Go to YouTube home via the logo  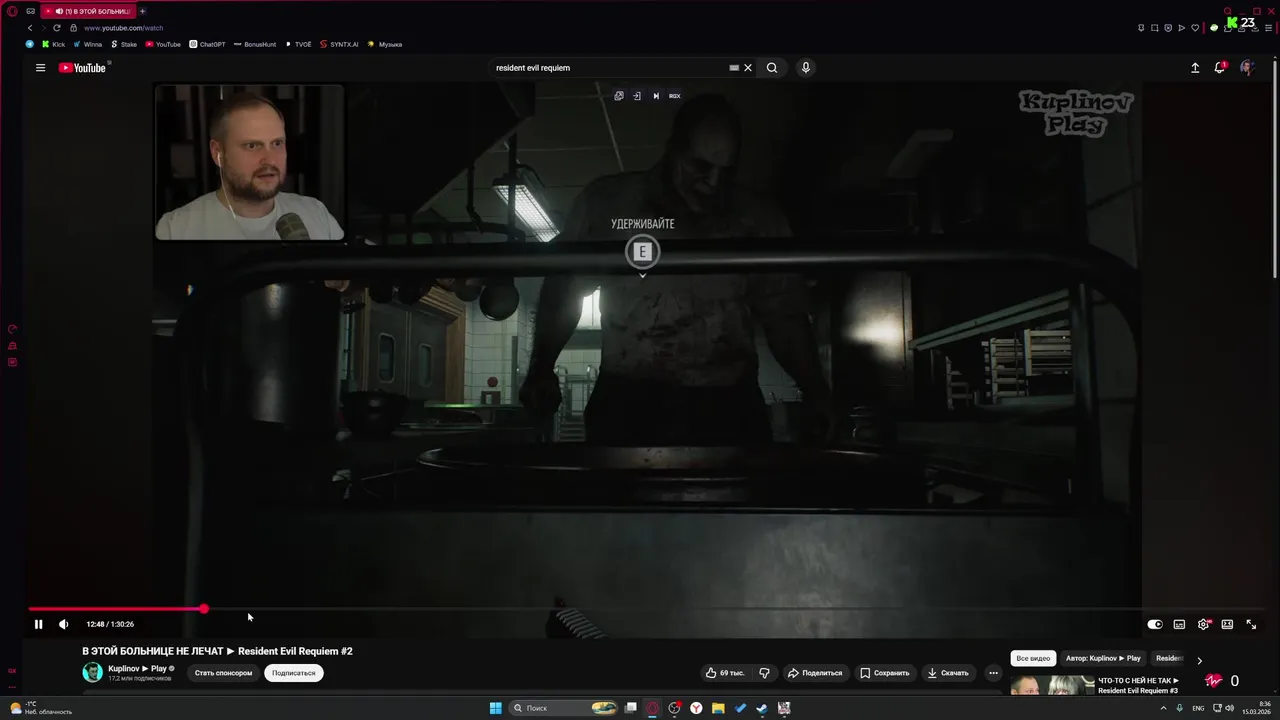tap(82, 68)
